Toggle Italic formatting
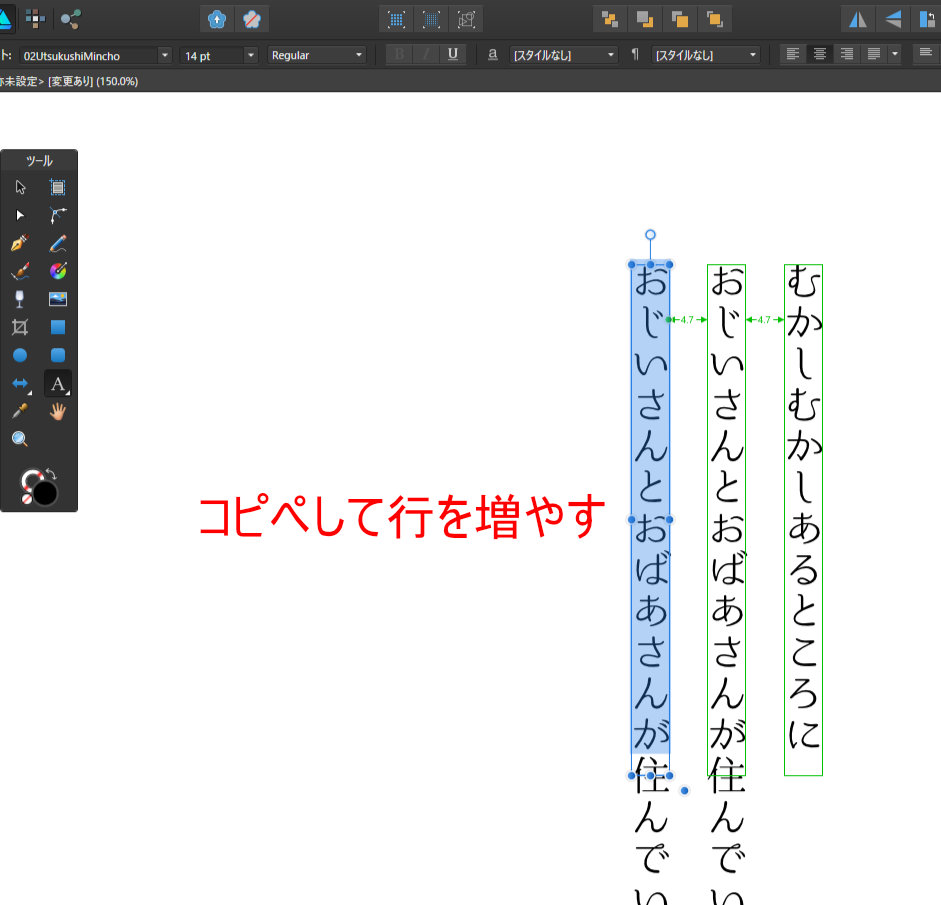Image resolution: width=941 pixels, height=905 pixels. pyautogui.click(x=426, y=55)
